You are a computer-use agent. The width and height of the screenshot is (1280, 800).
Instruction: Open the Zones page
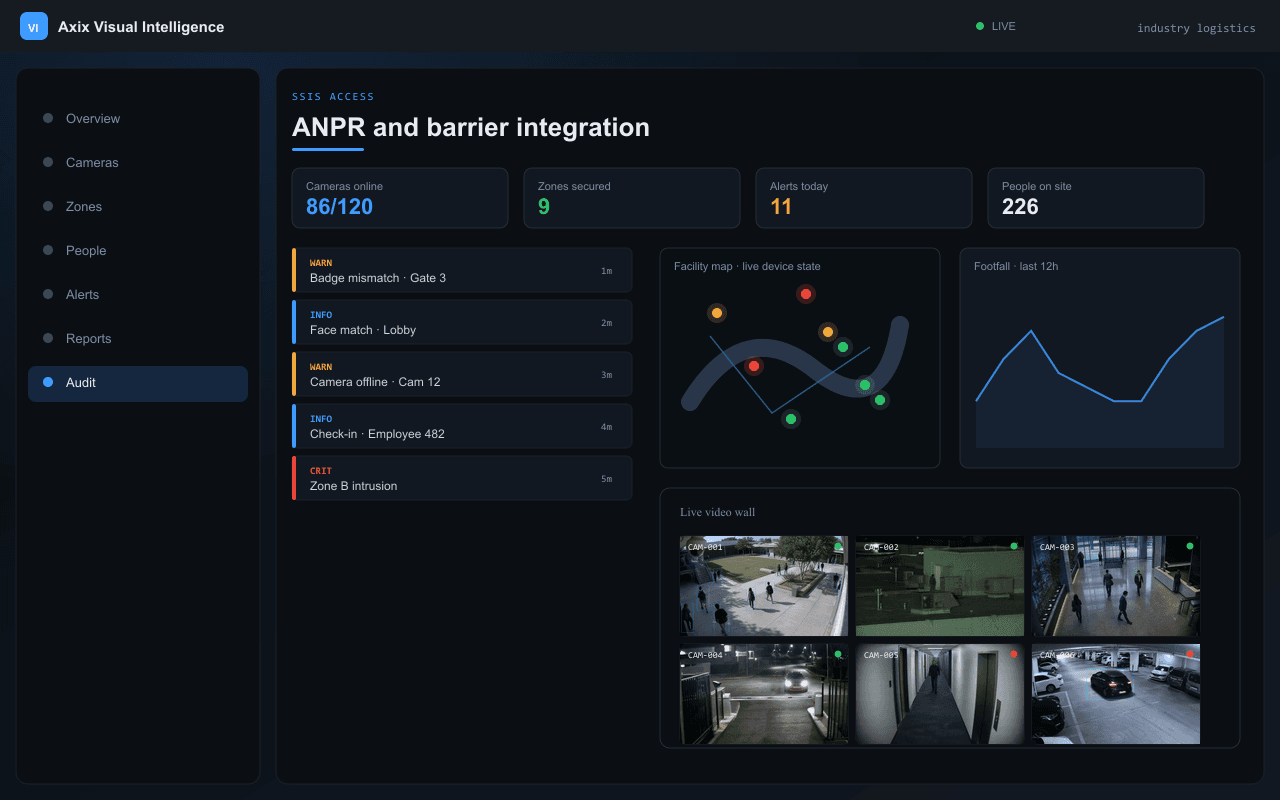click(x=138, y=206)
